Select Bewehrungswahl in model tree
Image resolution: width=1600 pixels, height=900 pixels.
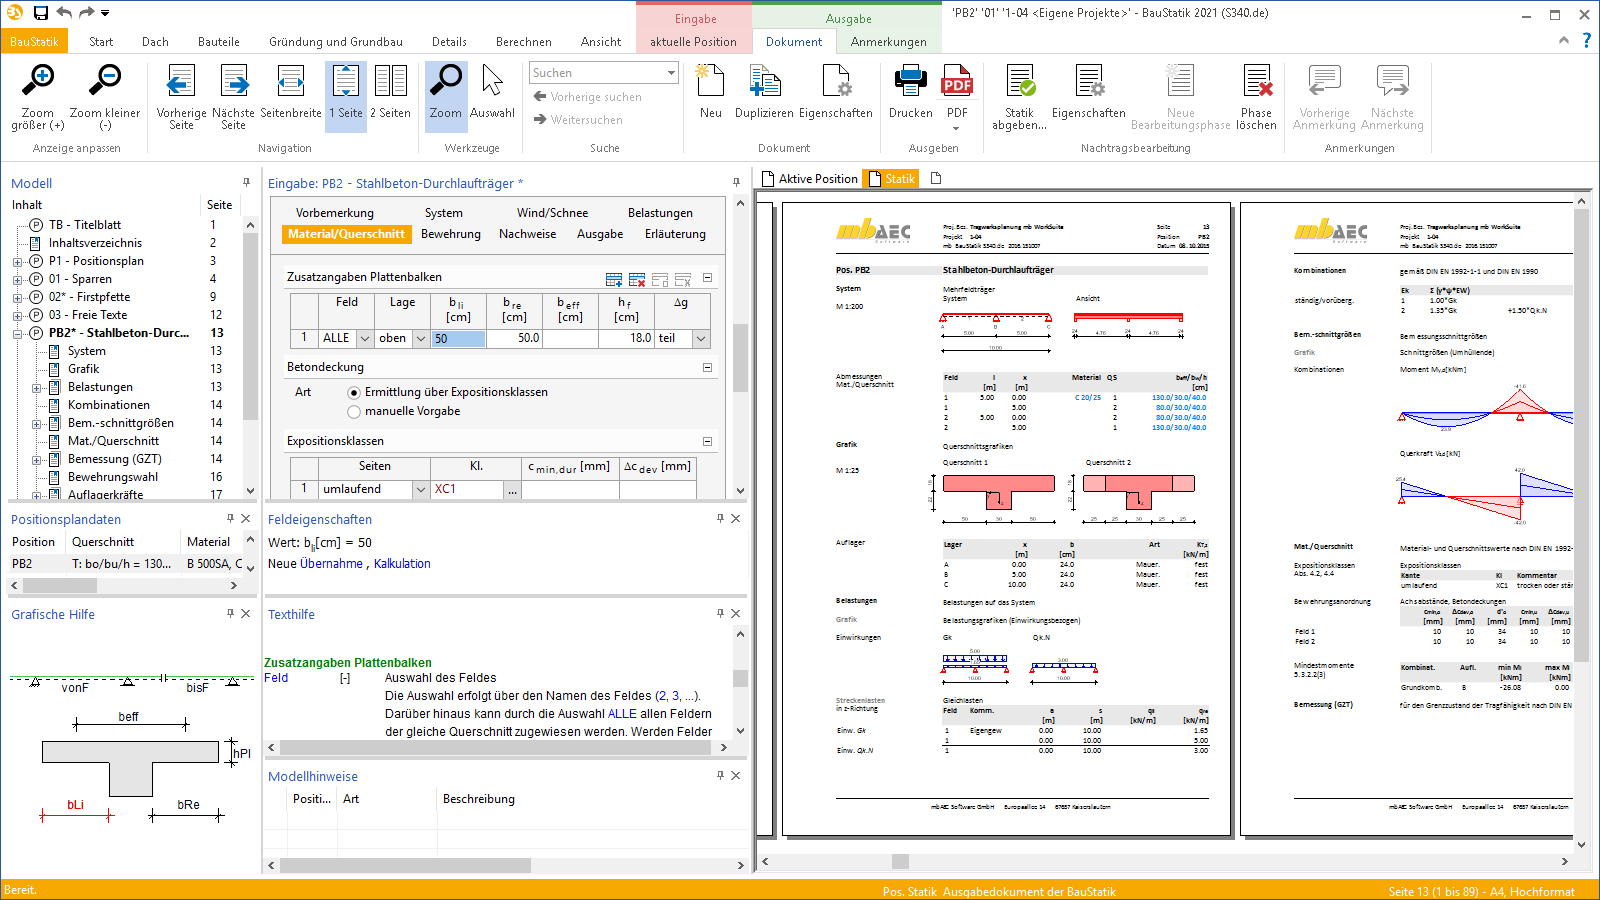[112, 477]
